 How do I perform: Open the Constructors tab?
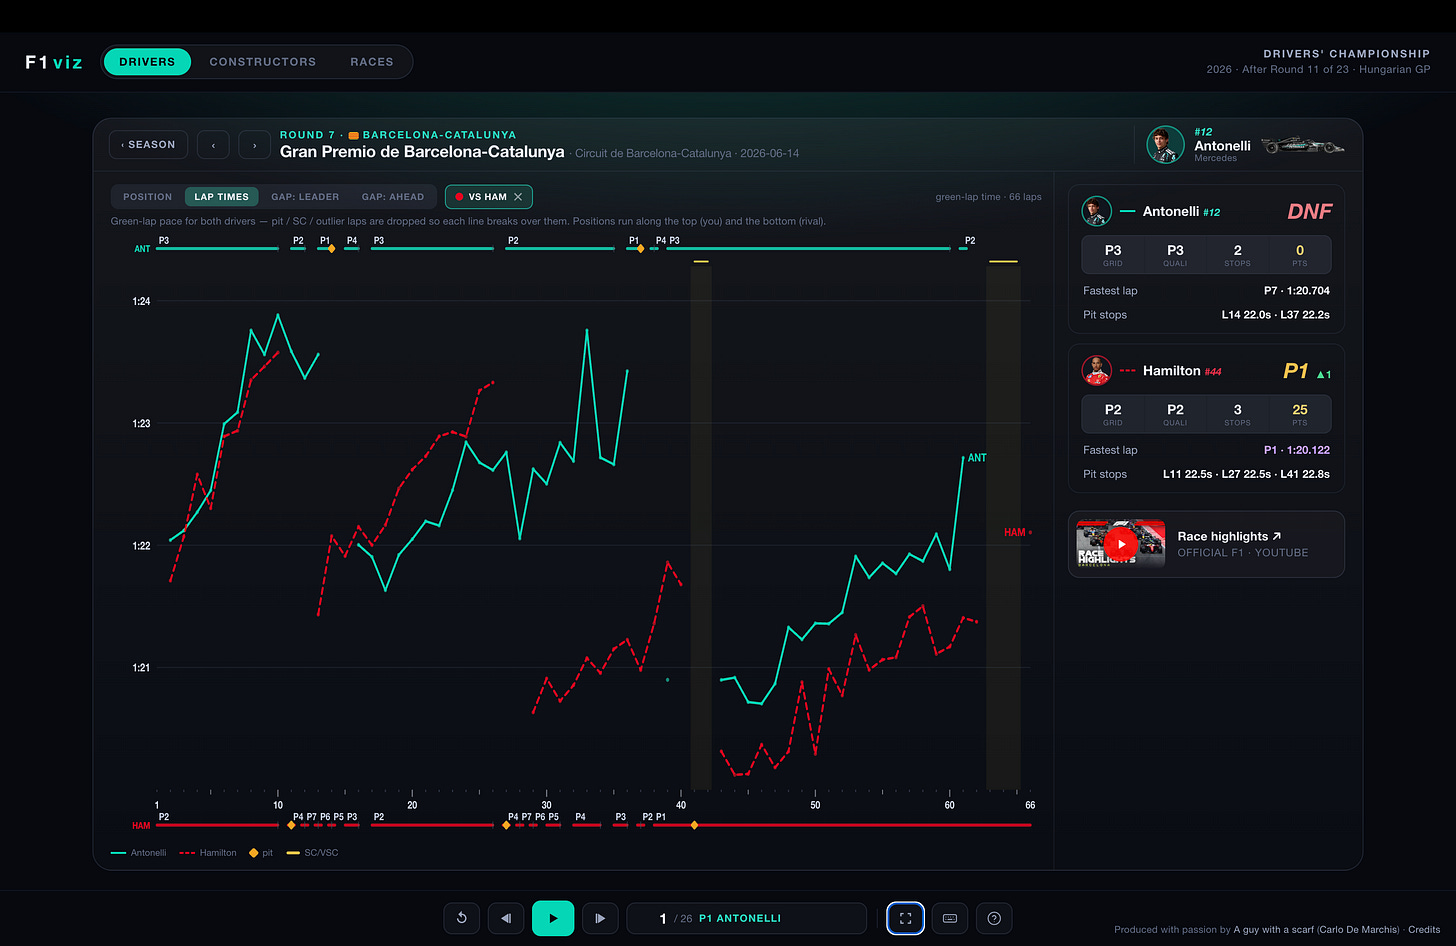263,62
